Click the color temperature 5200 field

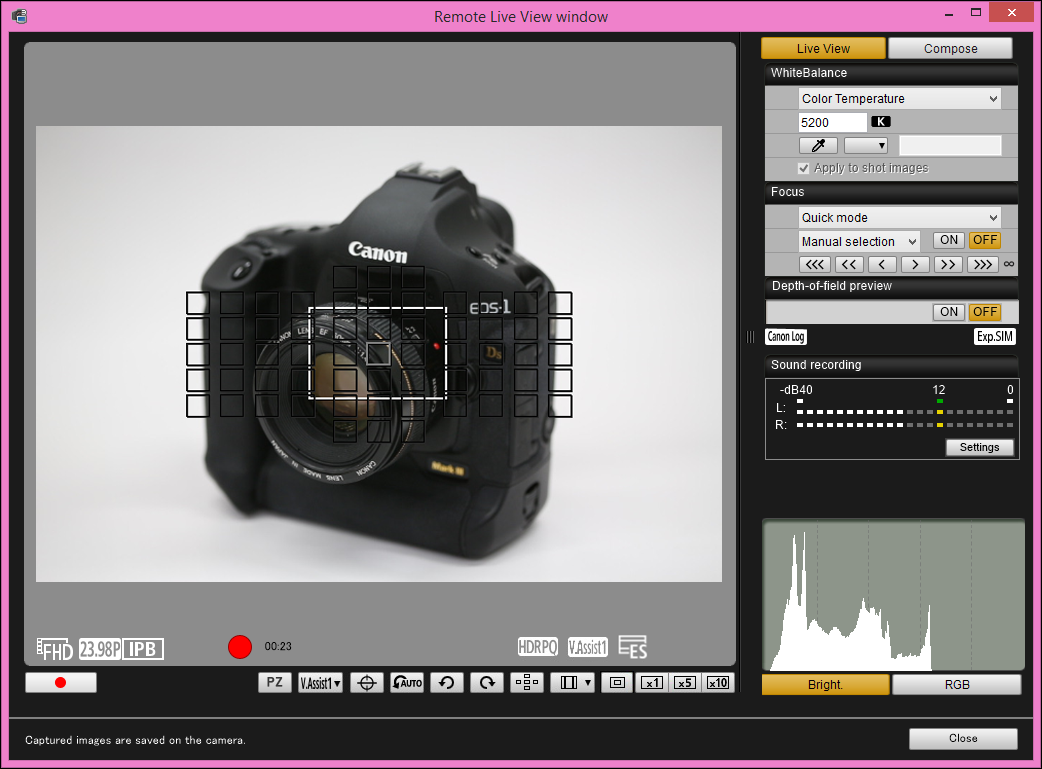pos(833,122)
